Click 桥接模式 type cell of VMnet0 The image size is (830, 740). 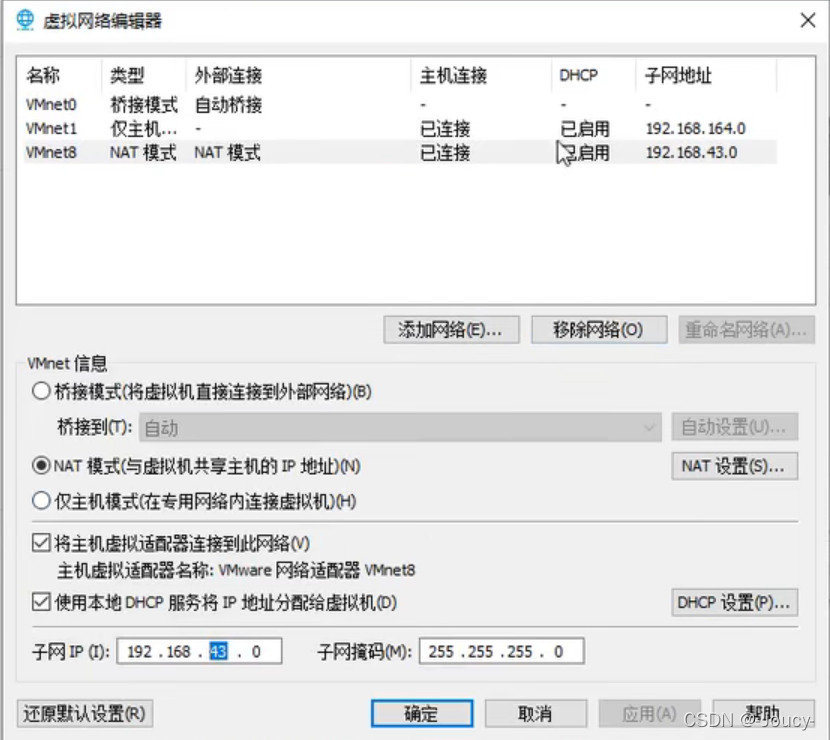144,104
